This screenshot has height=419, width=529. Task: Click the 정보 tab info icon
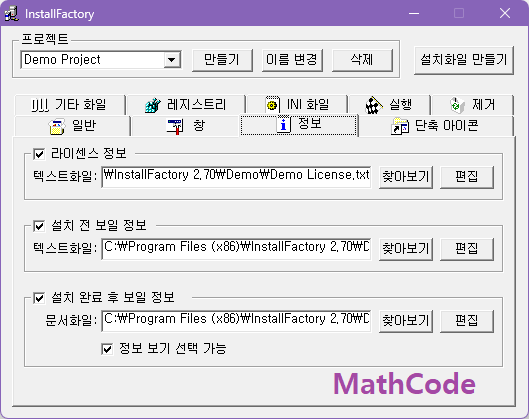click(x=283, y=124)
